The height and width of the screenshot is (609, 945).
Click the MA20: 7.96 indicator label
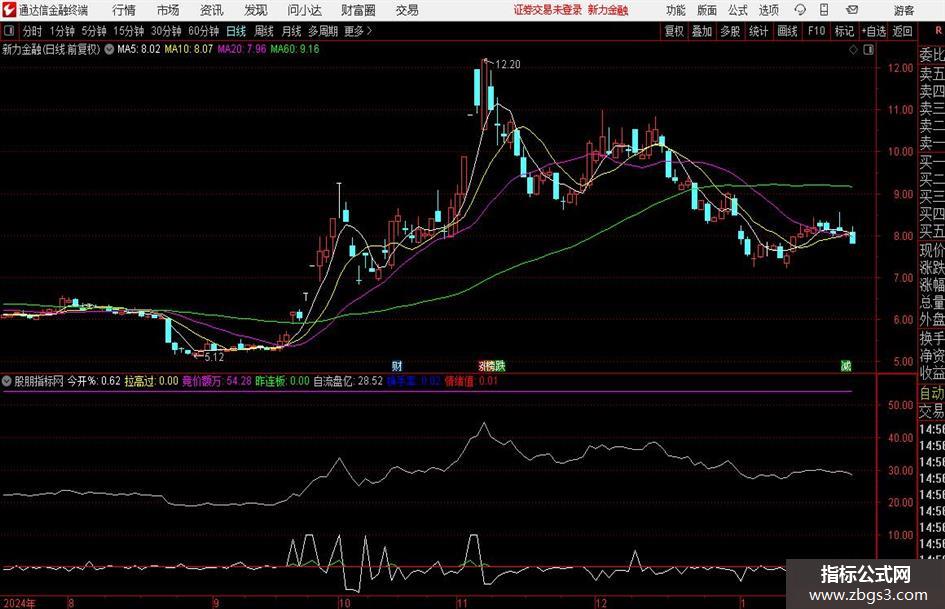click(242, 49)
